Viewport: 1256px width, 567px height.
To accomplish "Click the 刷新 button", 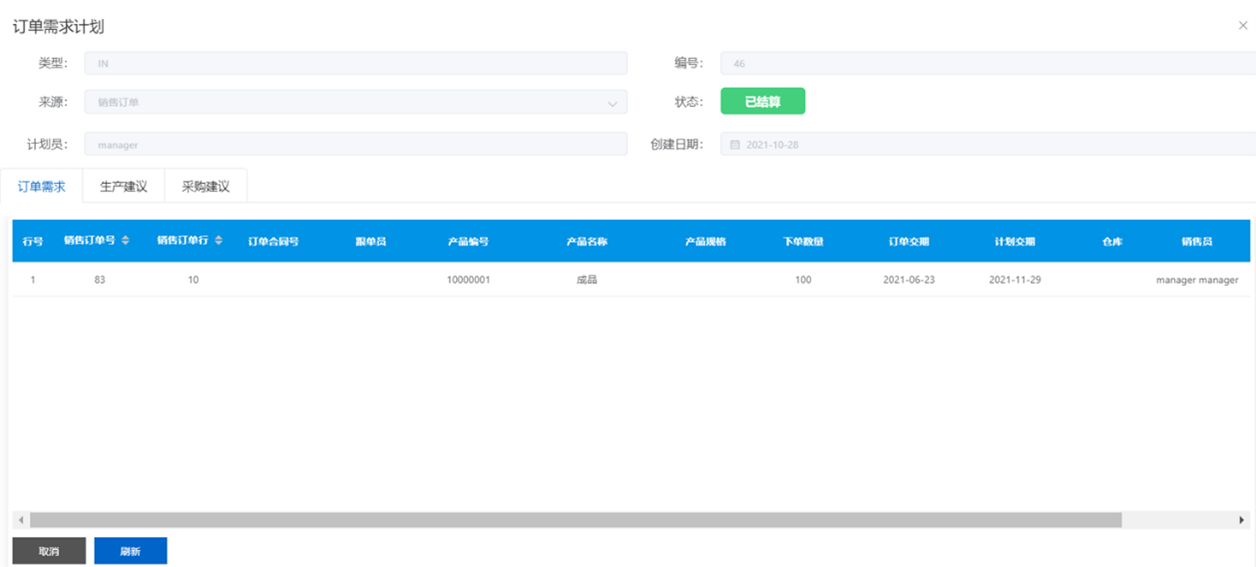I will tap(130, 551).
